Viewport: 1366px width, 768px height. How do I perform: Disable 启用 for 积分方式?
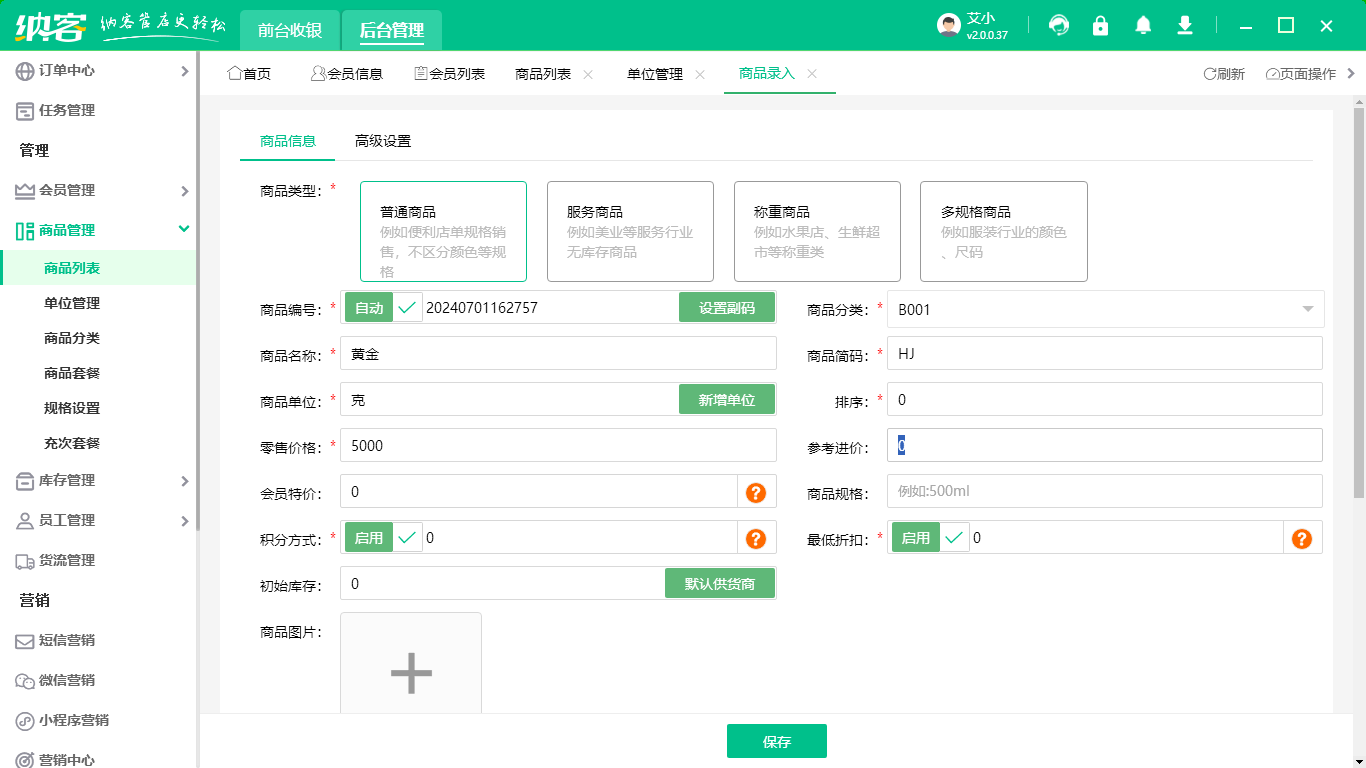point(370,537)
